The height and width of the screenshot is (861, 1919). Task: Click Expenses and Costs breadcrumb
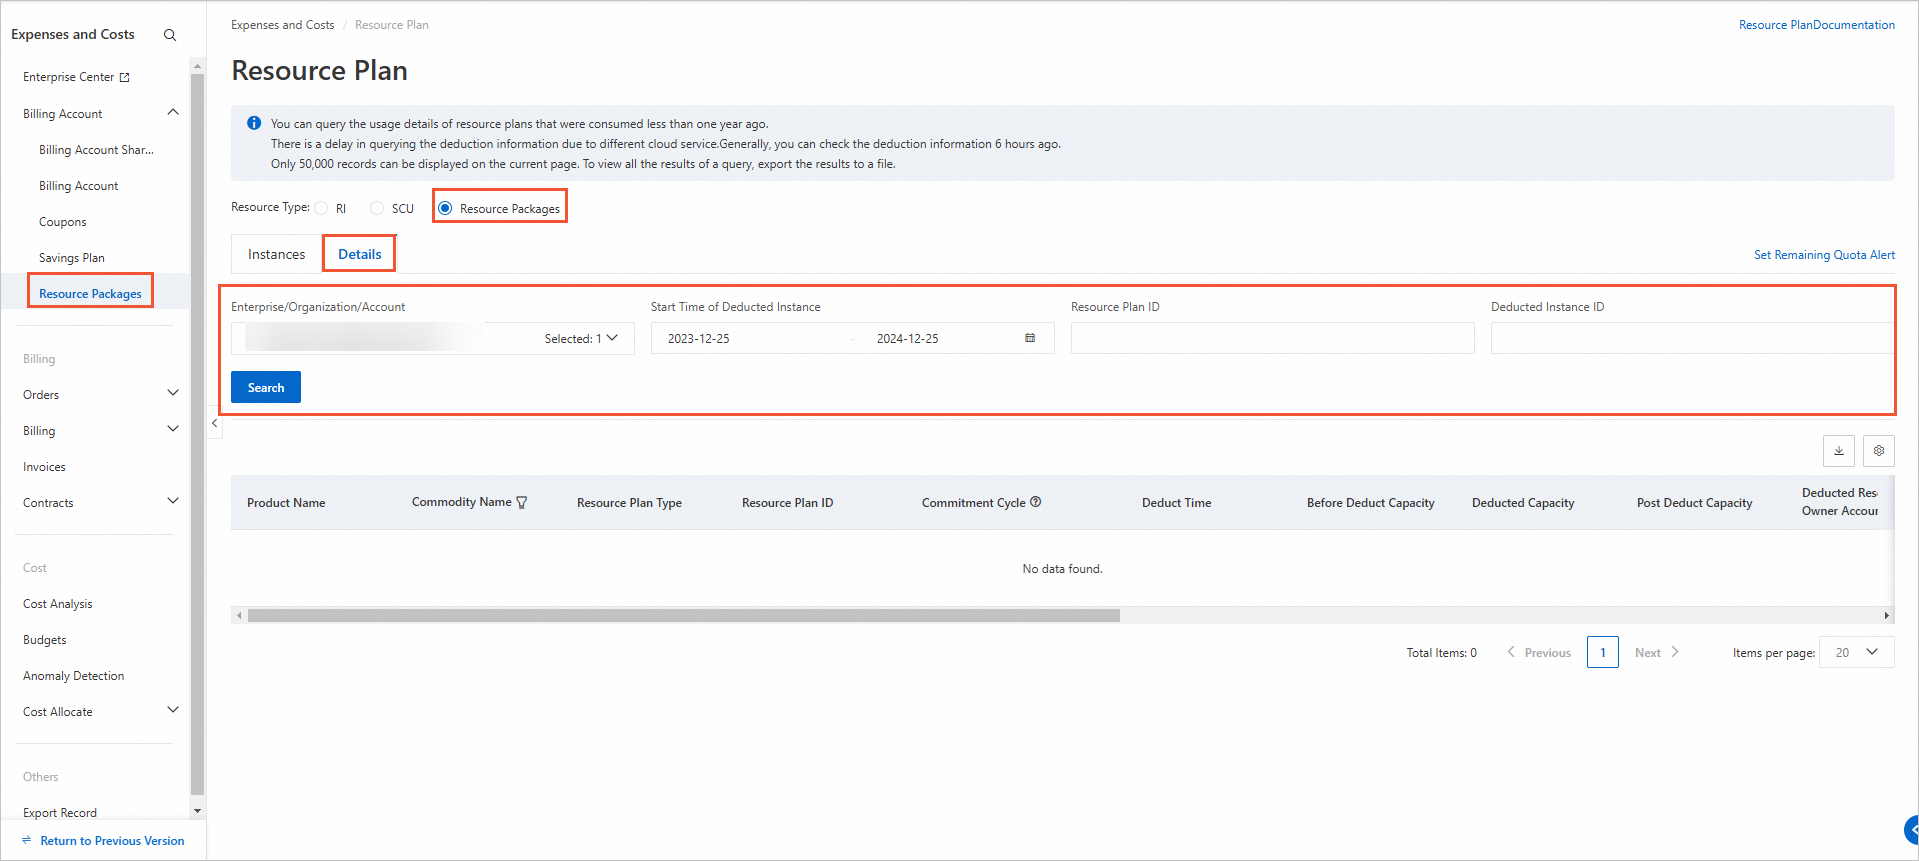283,25
